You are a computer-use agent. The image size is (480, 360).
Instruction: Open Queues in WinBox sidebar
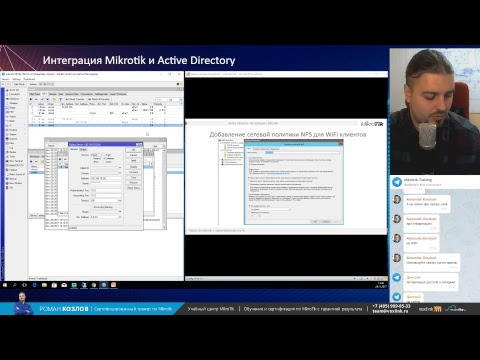[13, 139]
